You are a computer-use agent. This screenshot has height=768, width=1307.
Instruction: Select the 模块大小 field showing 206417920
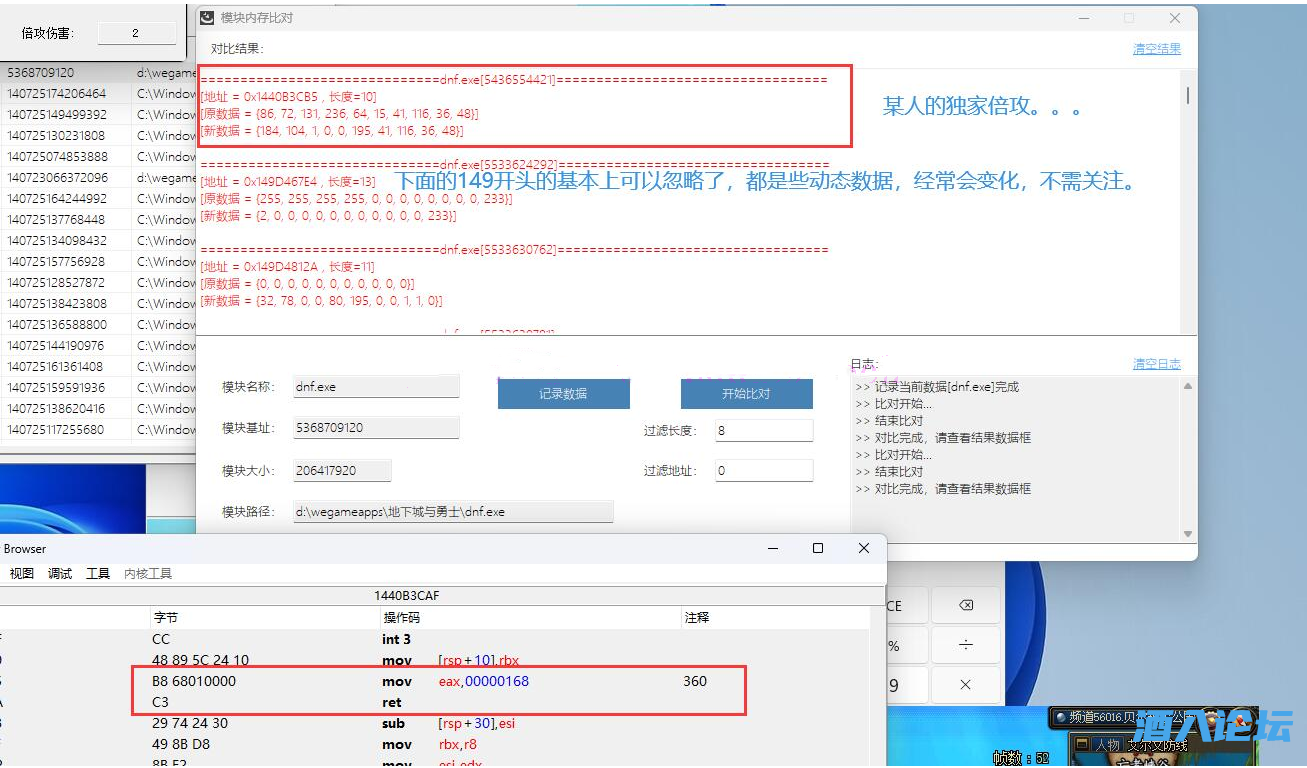point(342,470)
